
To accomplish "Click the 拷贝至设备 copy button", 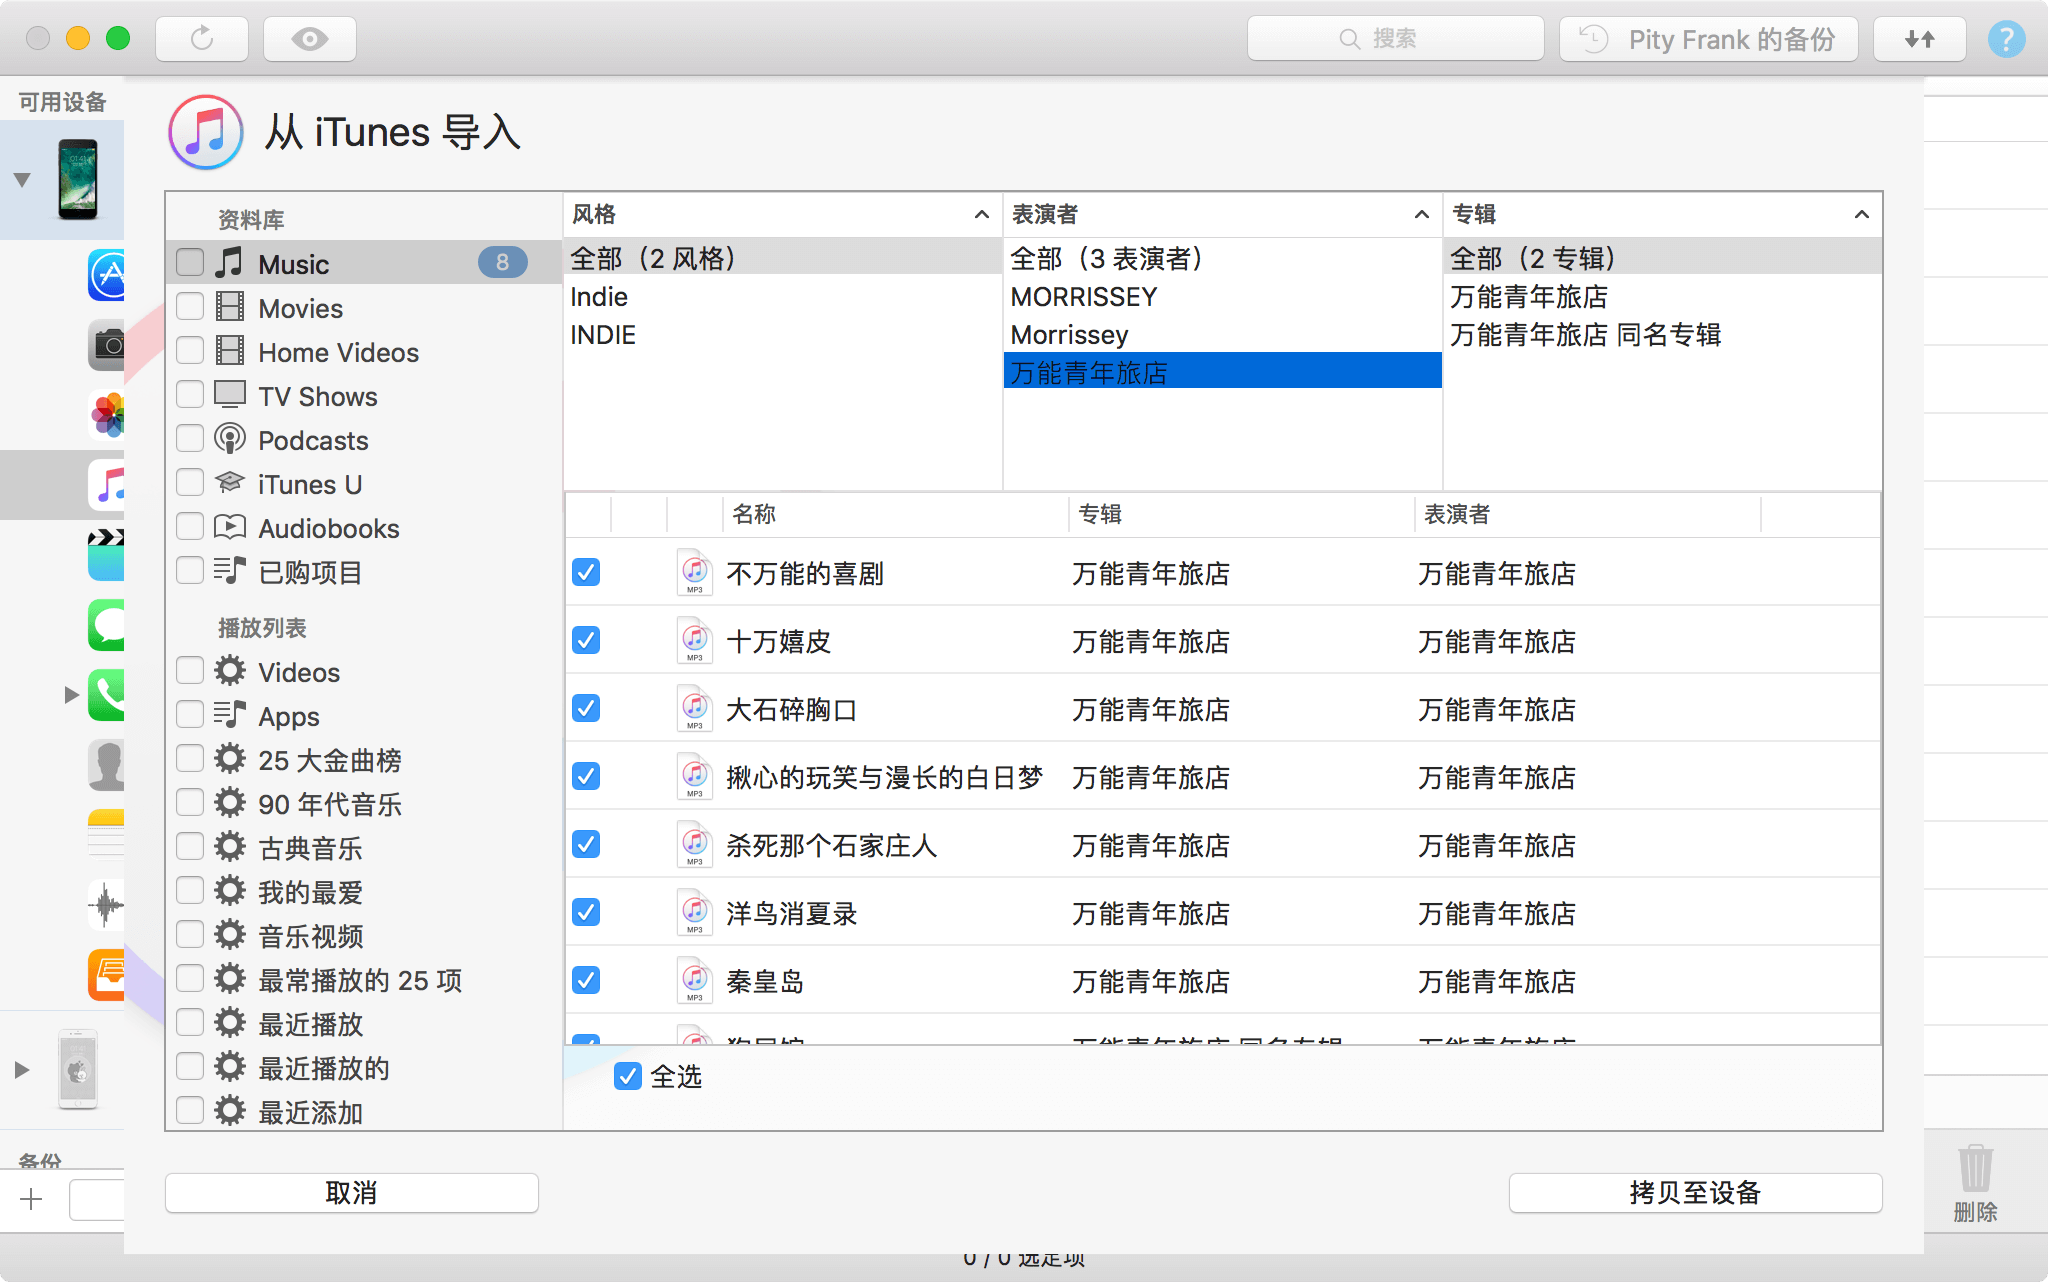I will click(1695, 1193).
